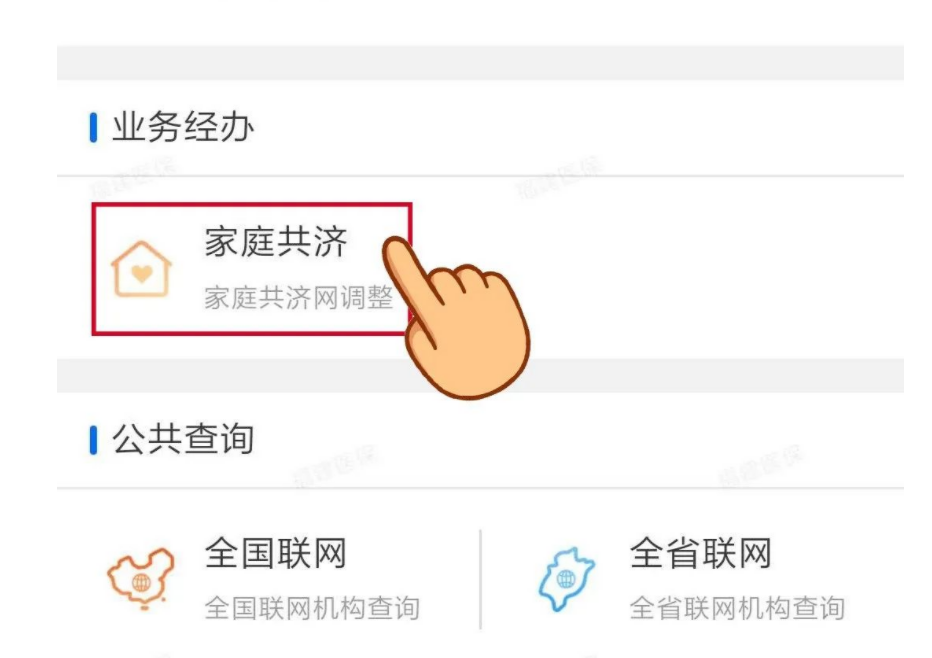This screenshot has width=932, height=658.
Task: Select the 全省联网 title text
Action: tap(700, 553)
